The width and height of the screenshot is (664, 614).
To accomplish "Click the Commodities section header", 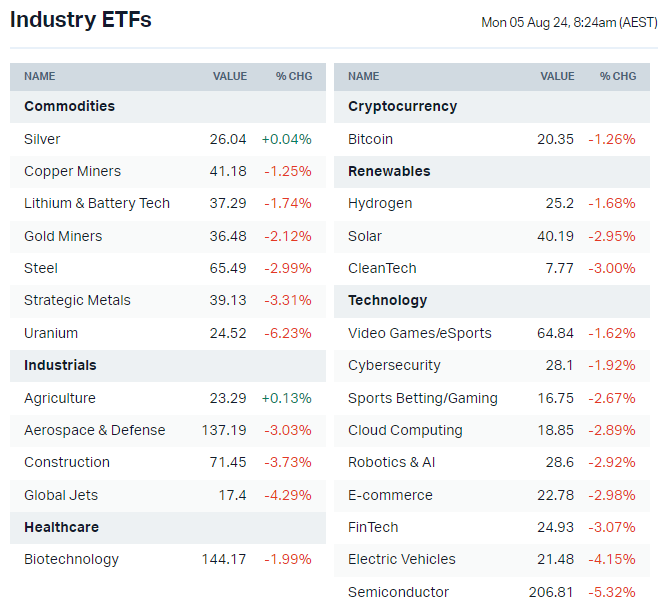I will point(69,106).
